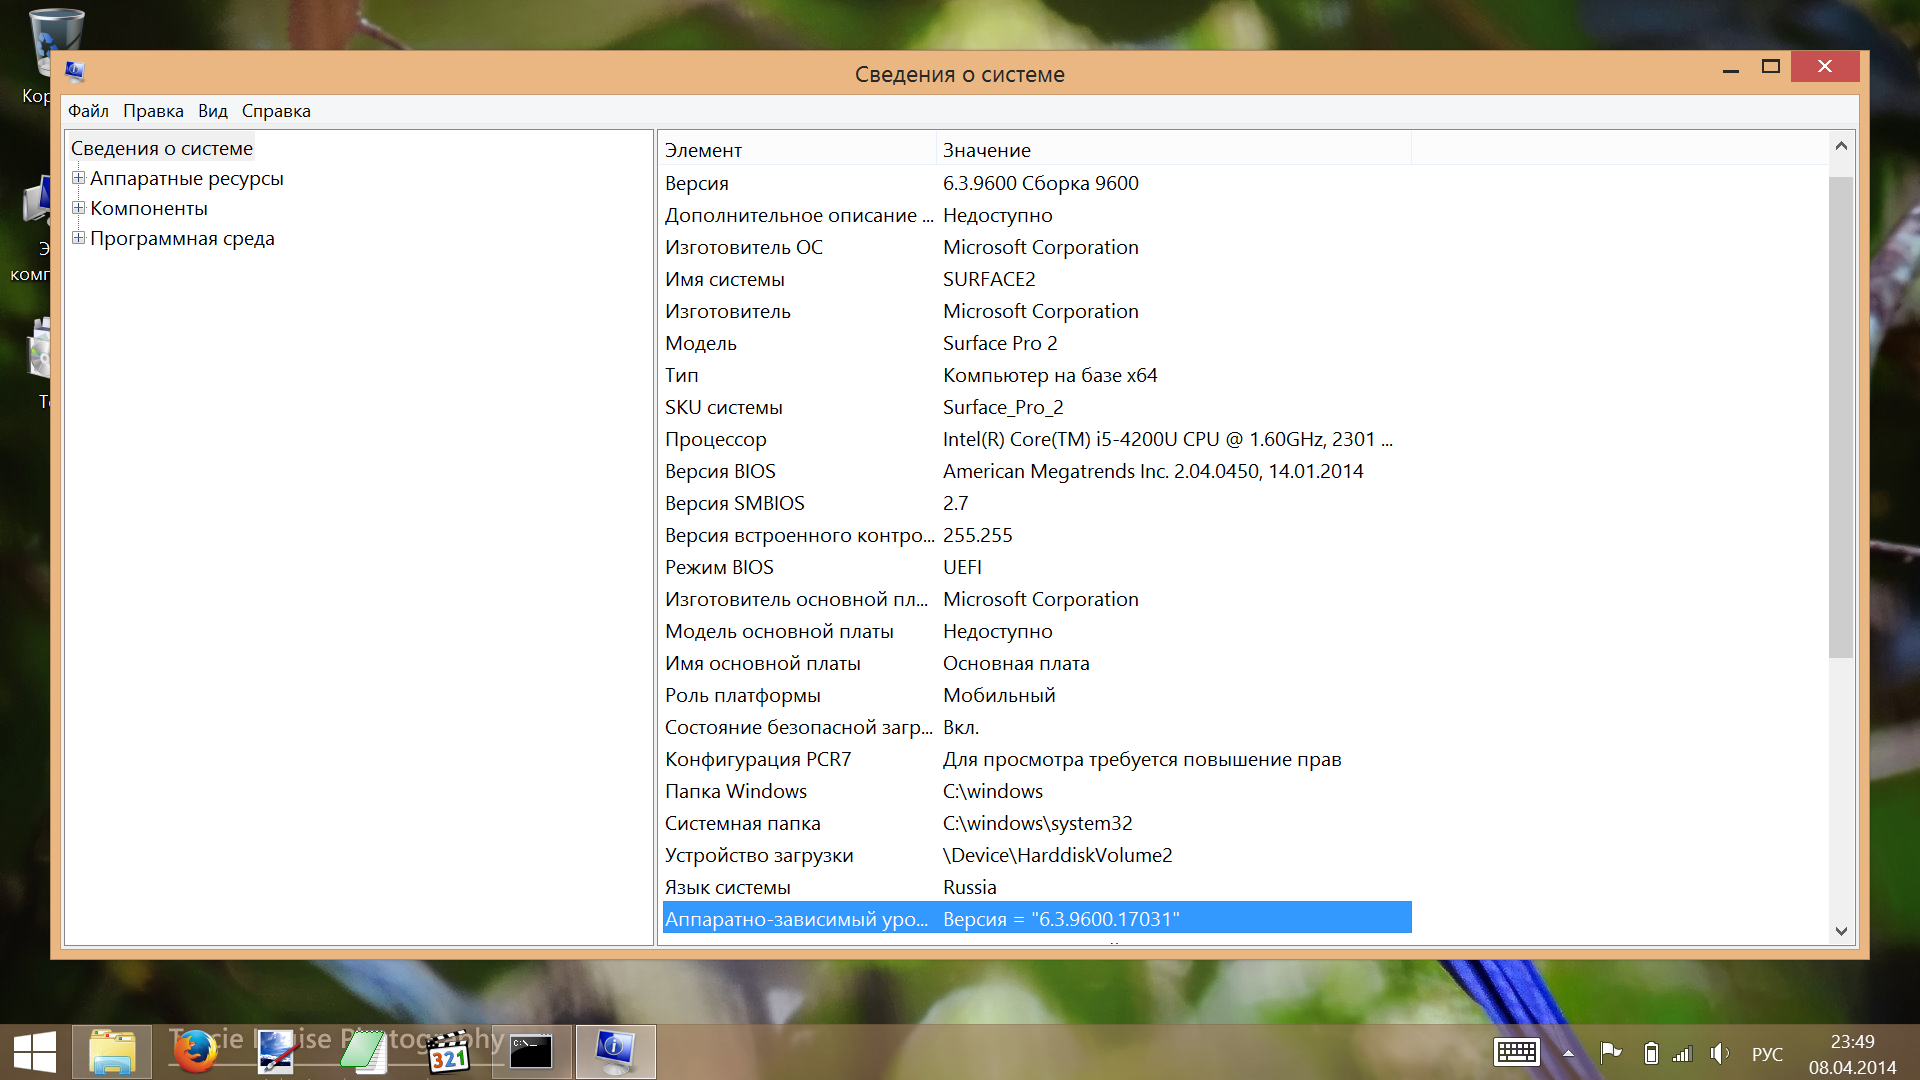
Task: Select the Компоненты tree item
Action: (149, 208)
